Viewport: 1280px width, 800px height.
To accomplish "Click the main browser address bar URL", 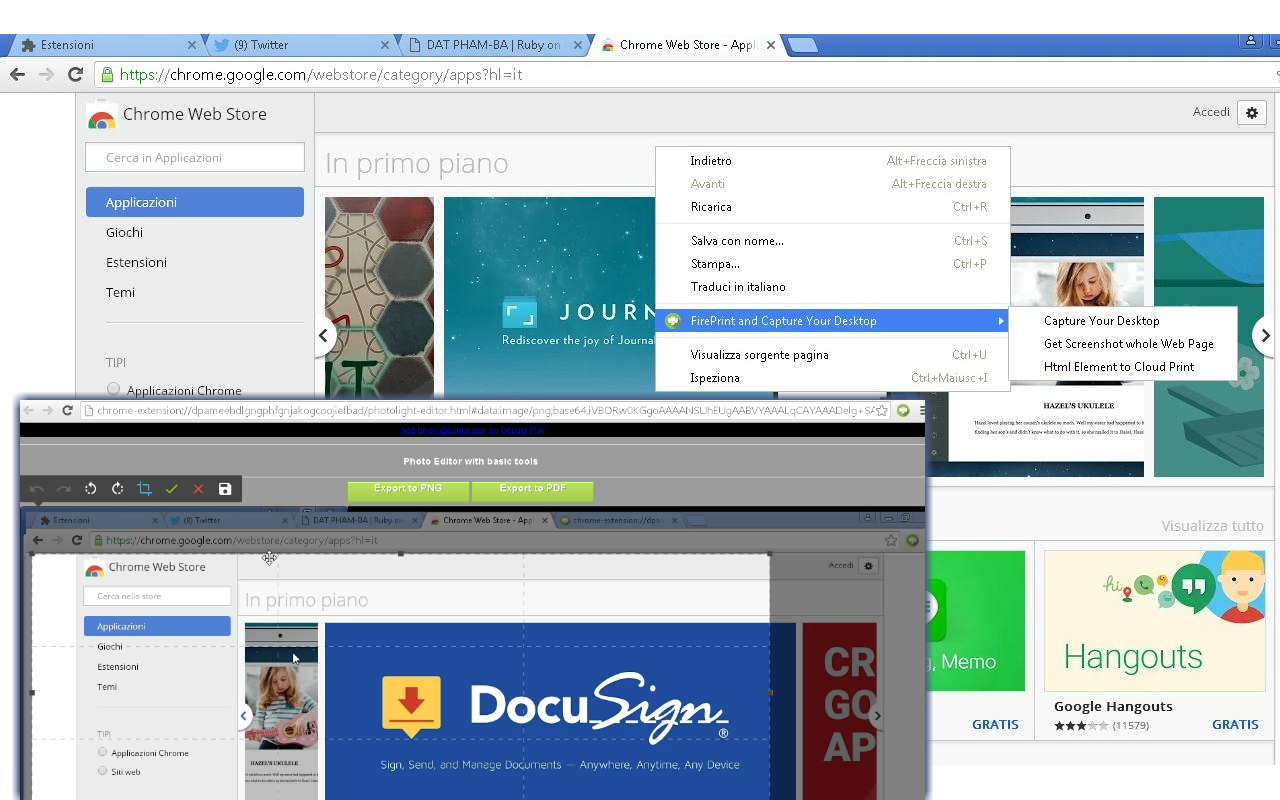I will pyautogui.click(x=321, y=75).
